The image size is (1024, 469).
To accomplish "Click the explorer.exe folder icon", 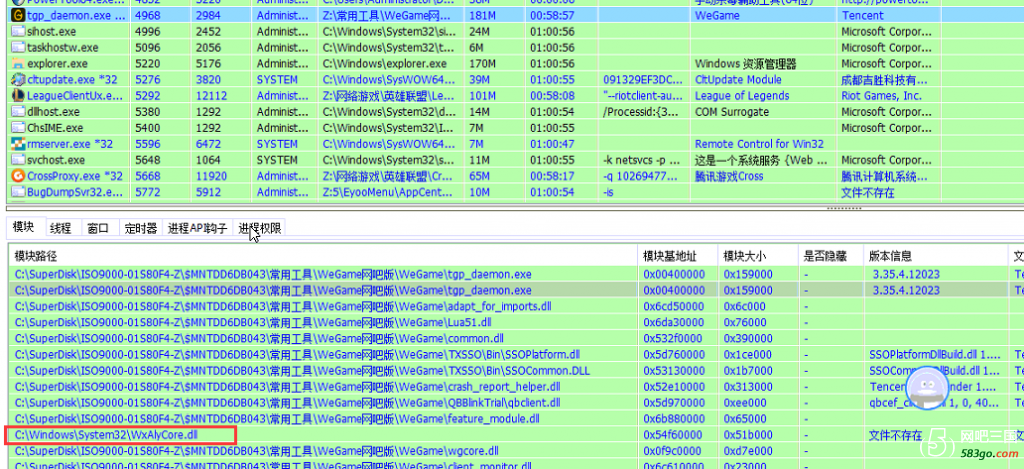I will click(x=18, y=63).
